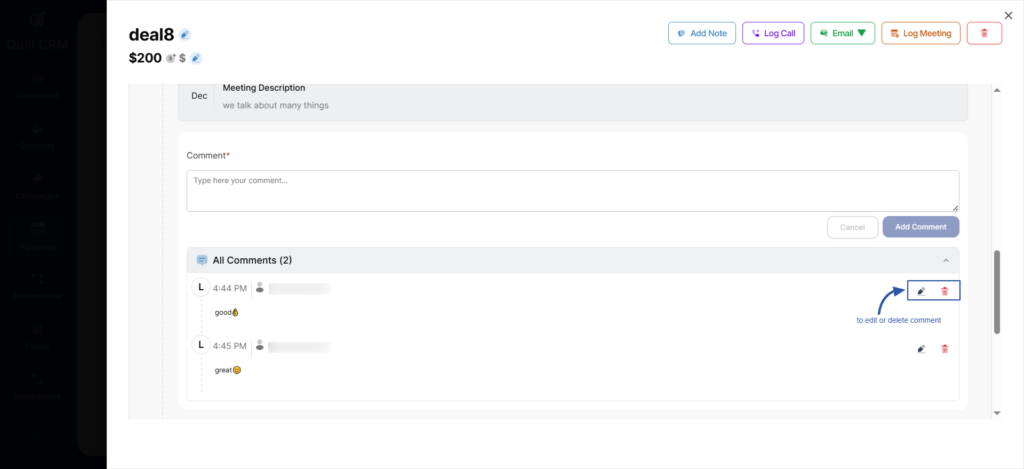Close the deal8 detail panel
The height and width of the screenshot is (469, 1024).
coord(1008,14)
